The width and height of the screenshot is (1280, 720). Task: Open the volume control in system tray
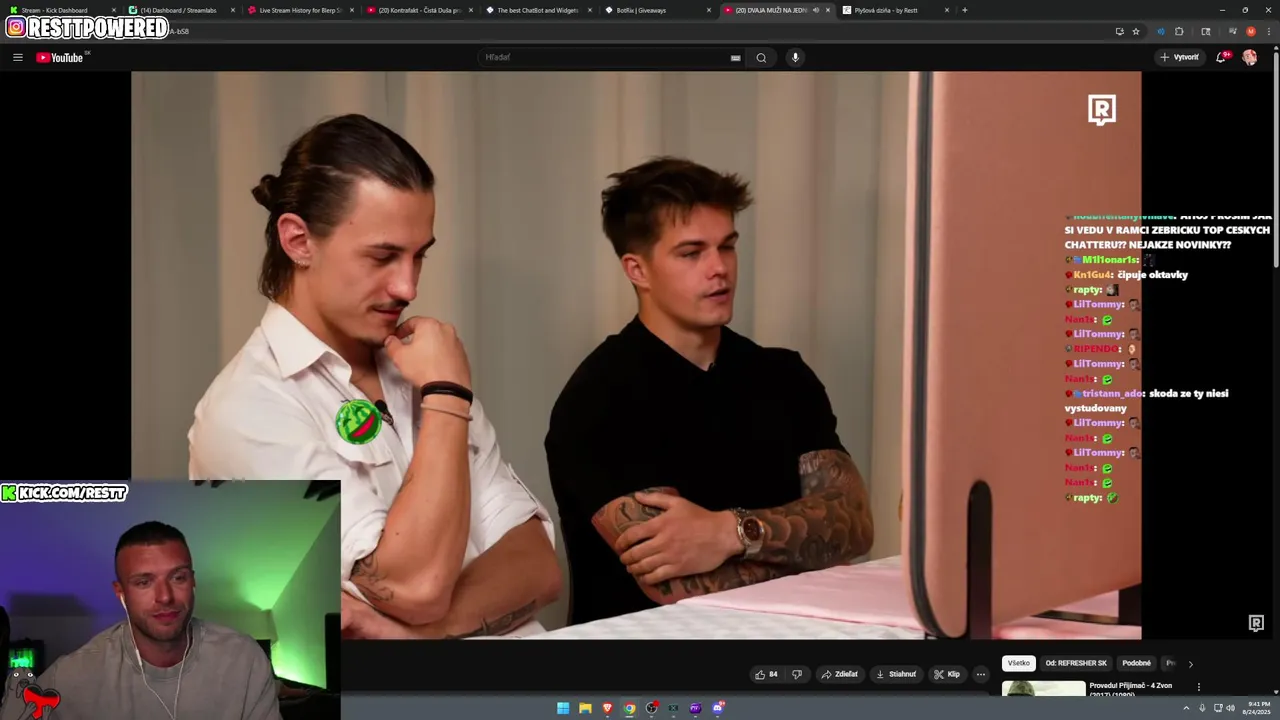(1229, 708)
